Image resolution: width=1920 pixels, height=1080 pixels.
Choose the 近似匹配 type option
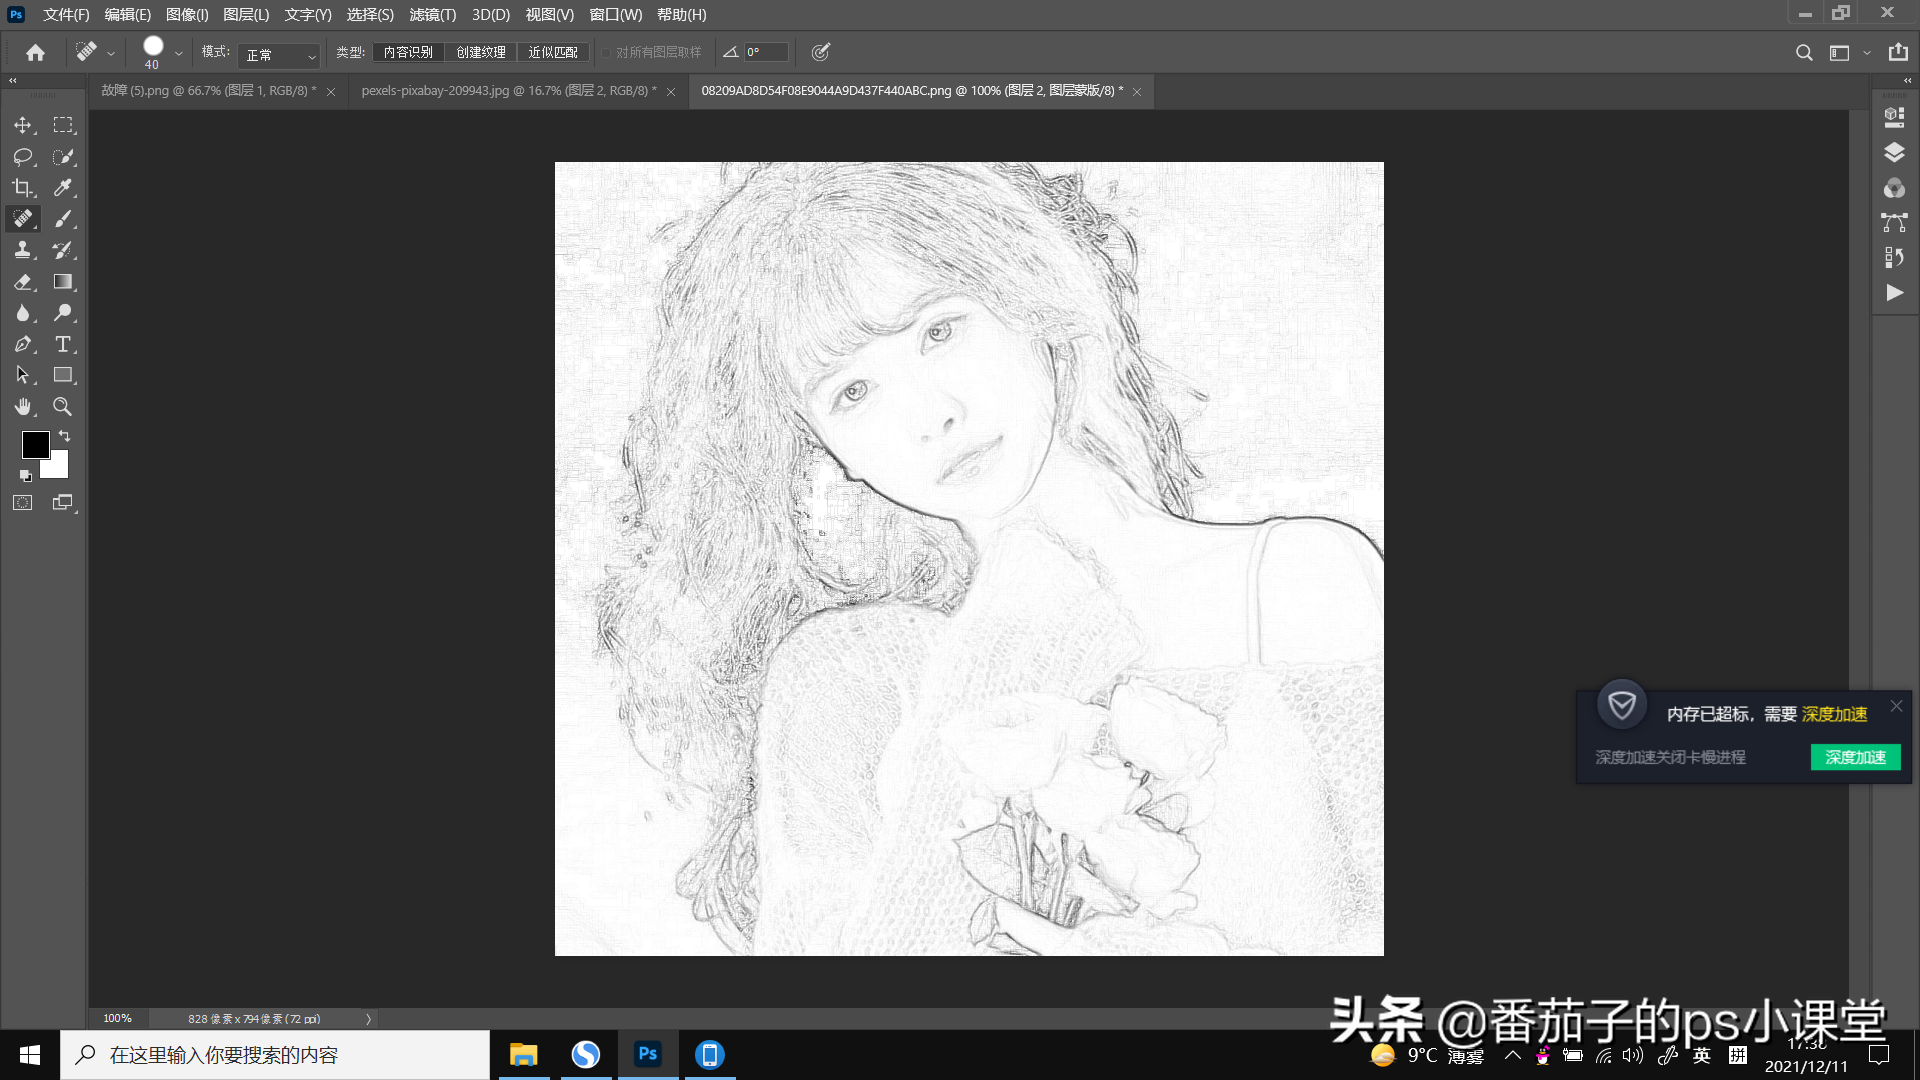tap(553, 53)
